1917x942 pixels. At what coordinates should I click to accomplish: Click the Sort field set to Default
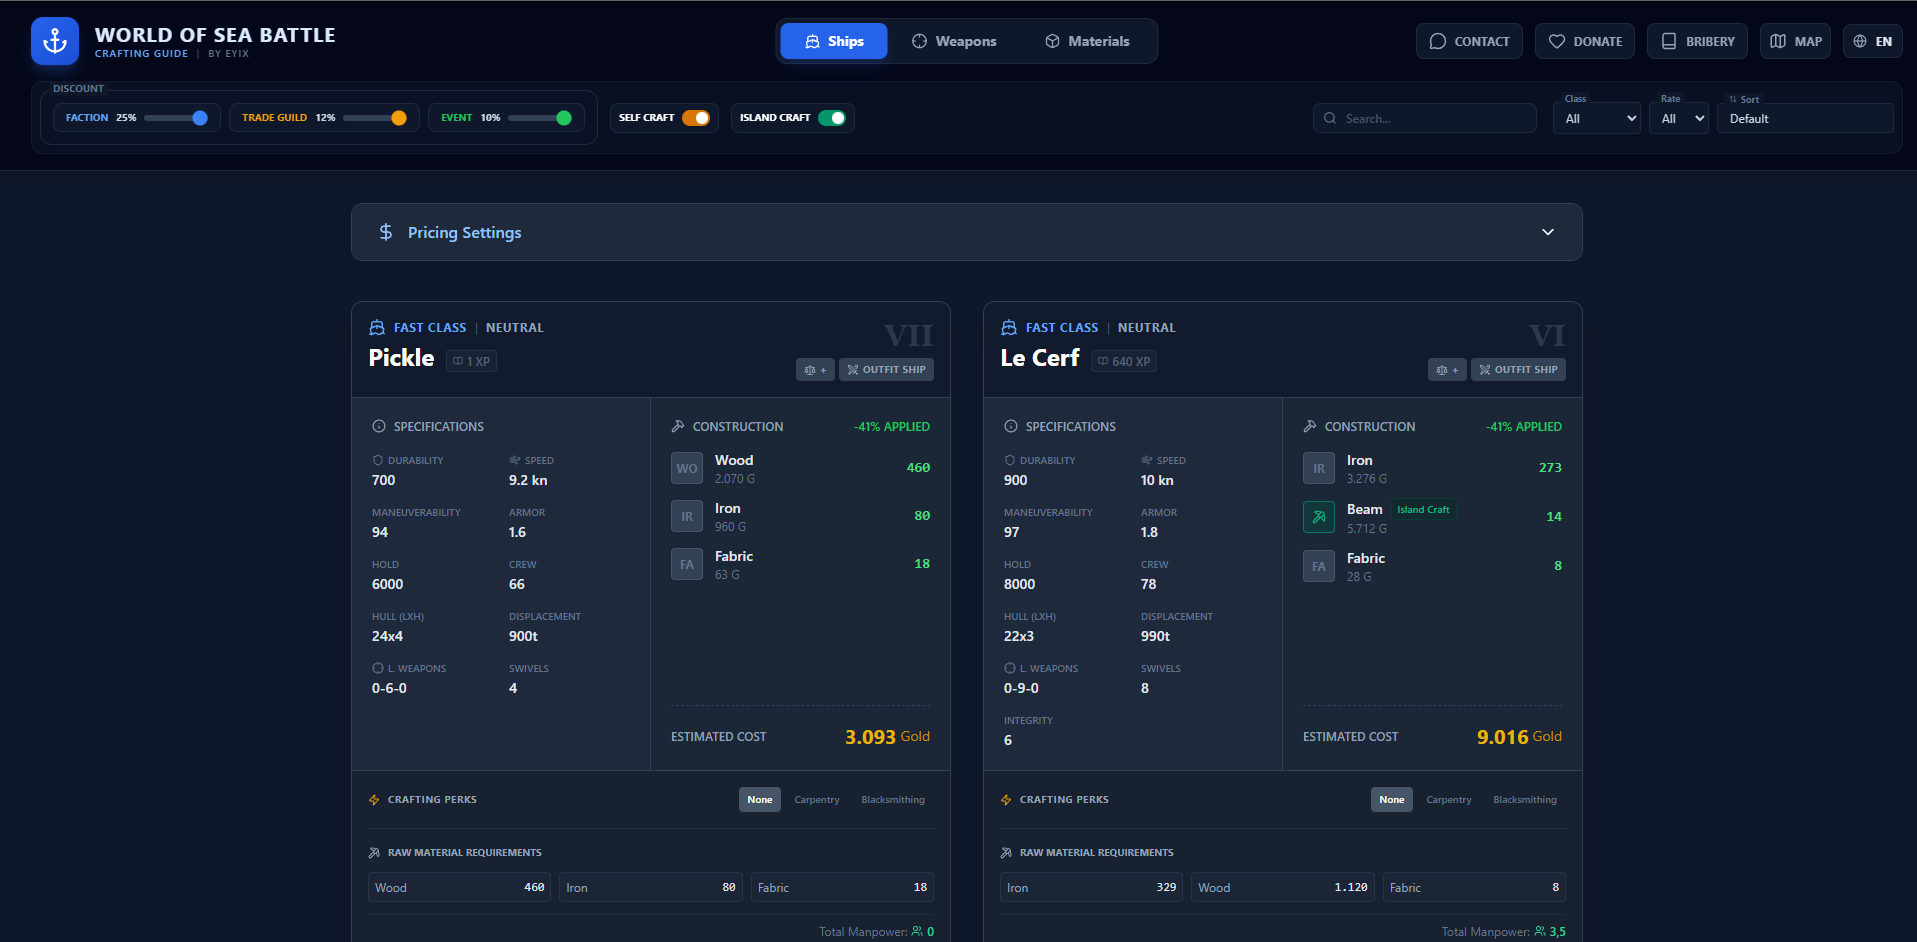point(1805,118)
